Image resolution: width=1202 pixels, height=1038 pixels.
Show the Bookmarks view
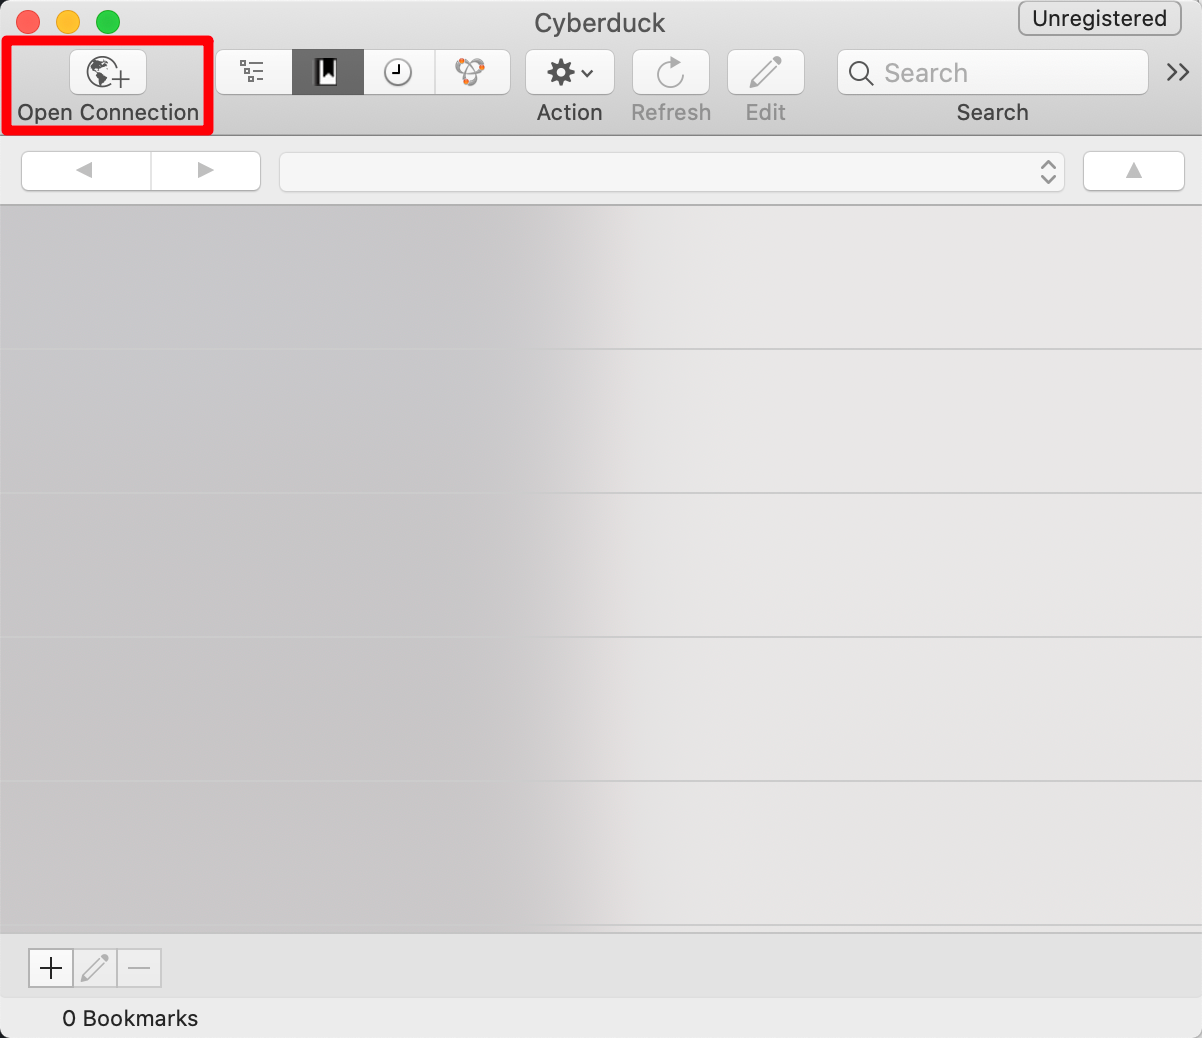pos(327,72)
